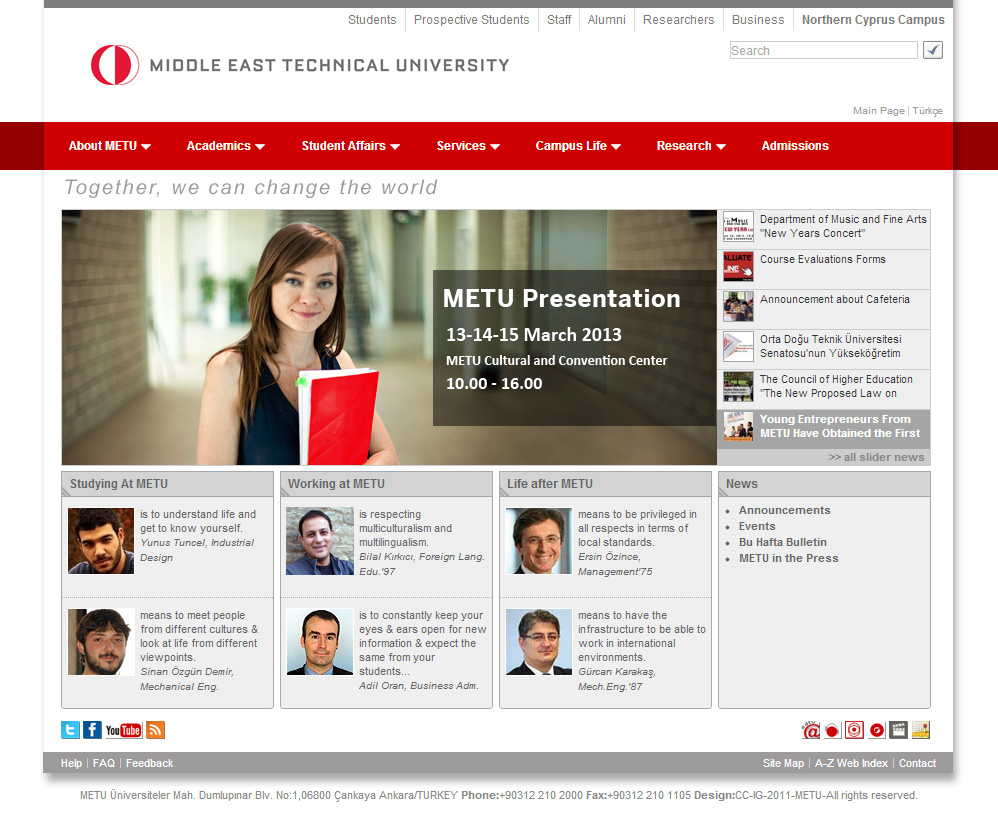Expand the Services dropdown menu

tap(468, 146)
